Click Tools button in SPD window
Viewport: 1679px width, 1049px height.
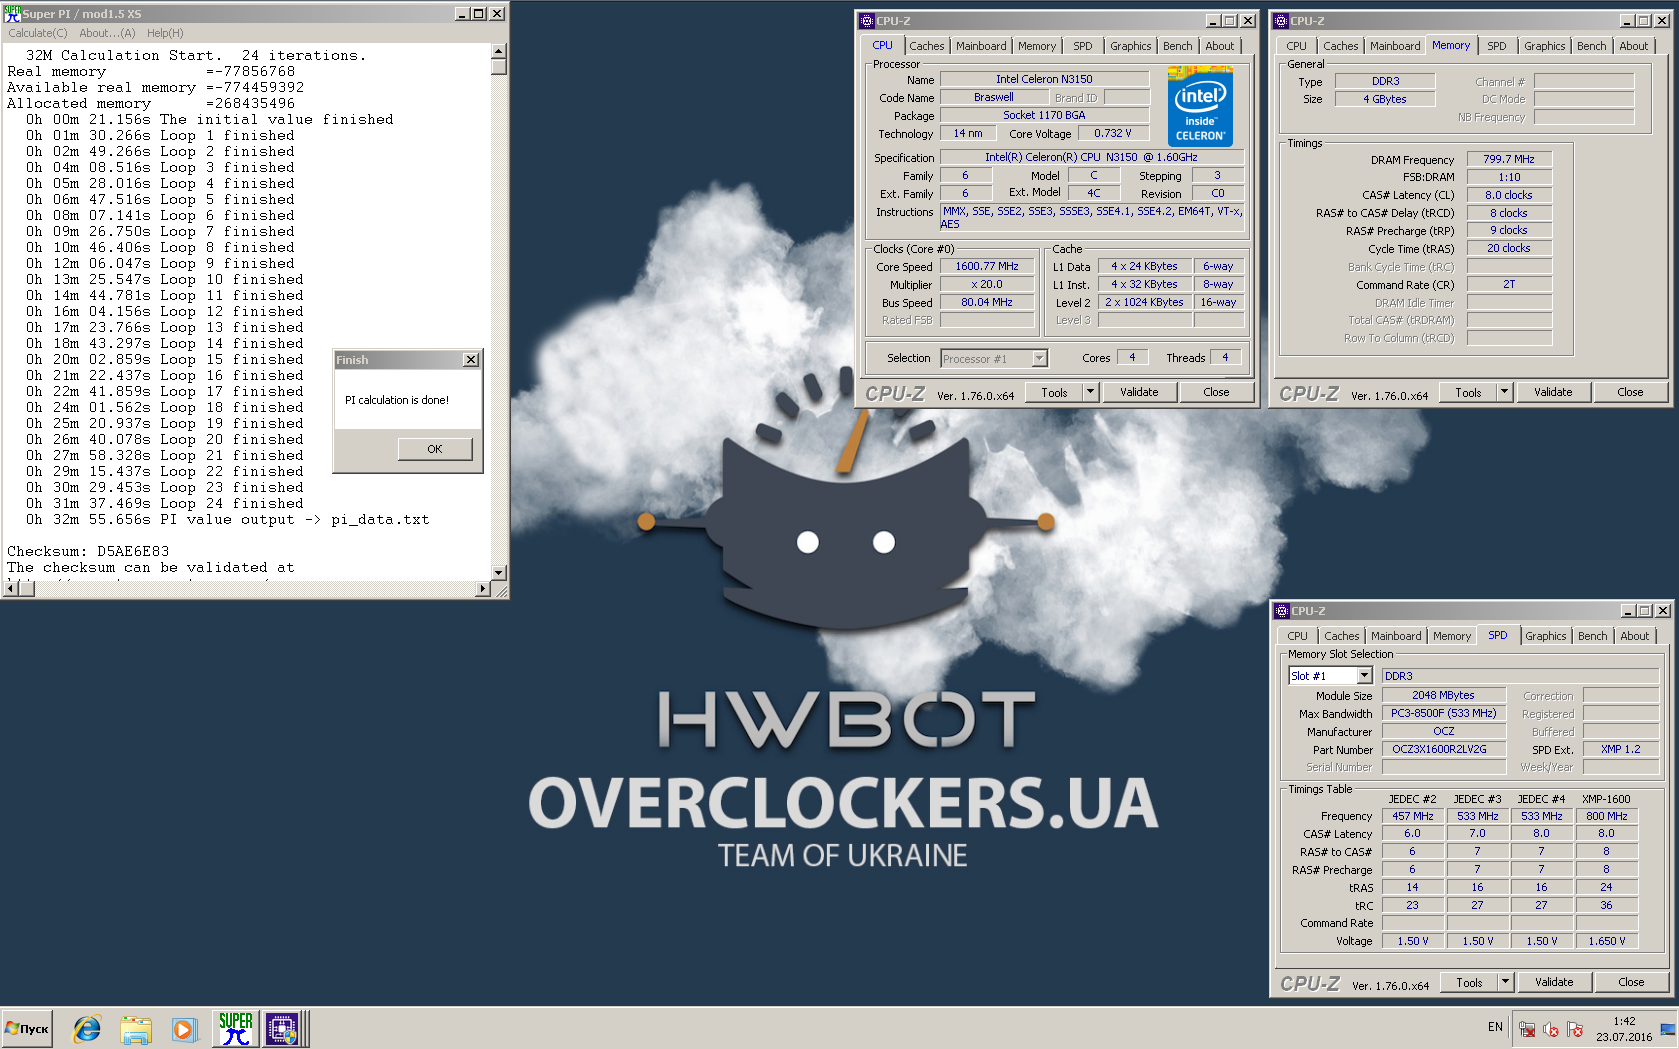[x=1469, y=982]
